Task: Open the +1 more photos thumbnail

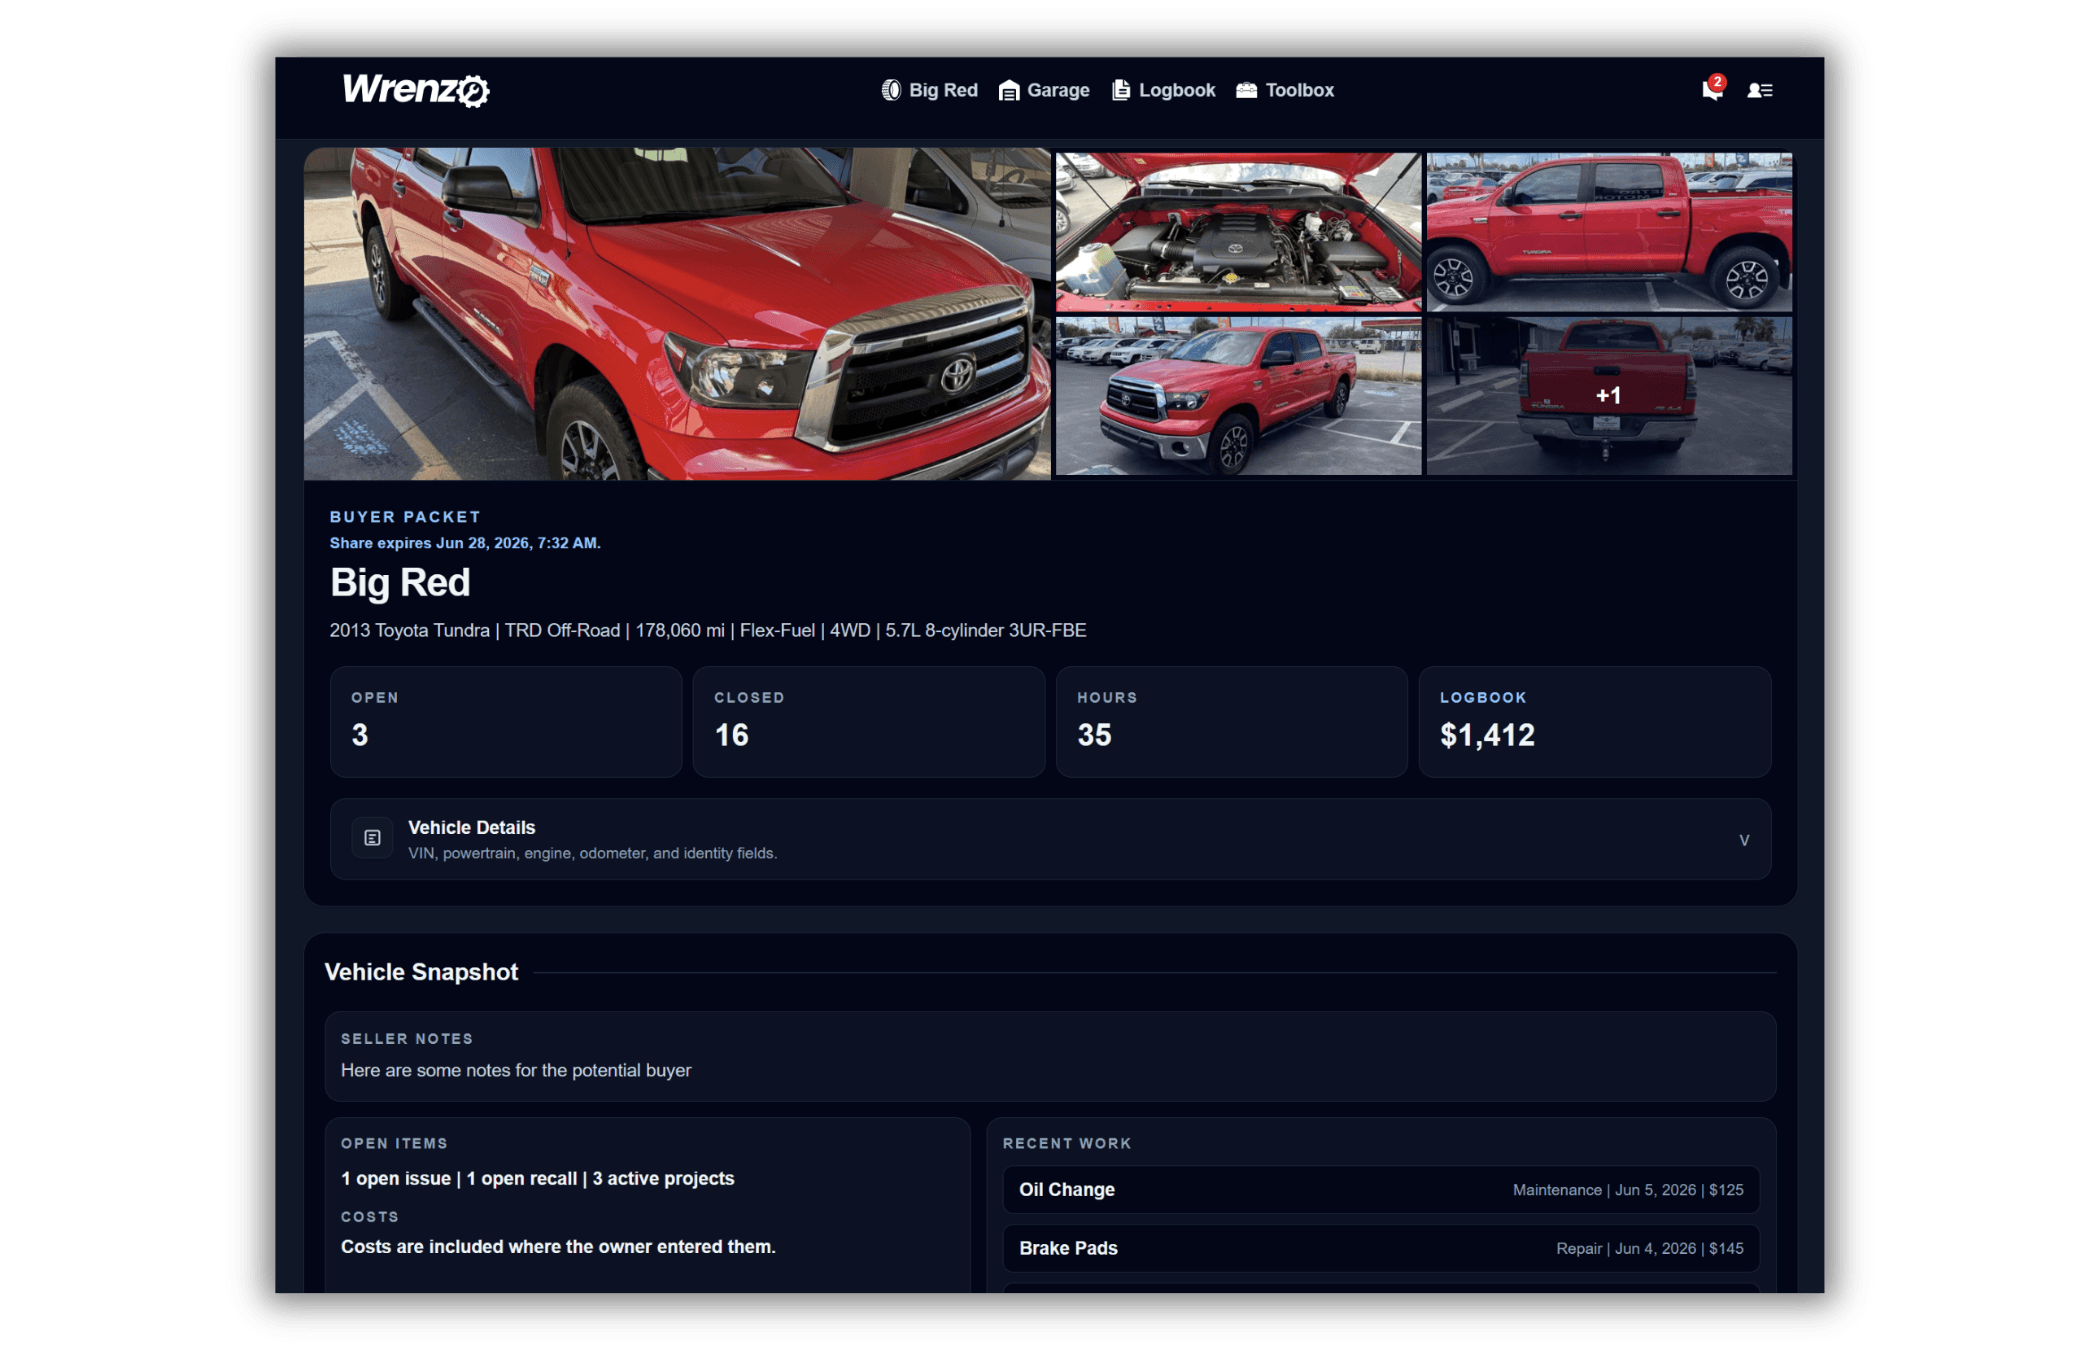Action: click(x=1609, y=396)
